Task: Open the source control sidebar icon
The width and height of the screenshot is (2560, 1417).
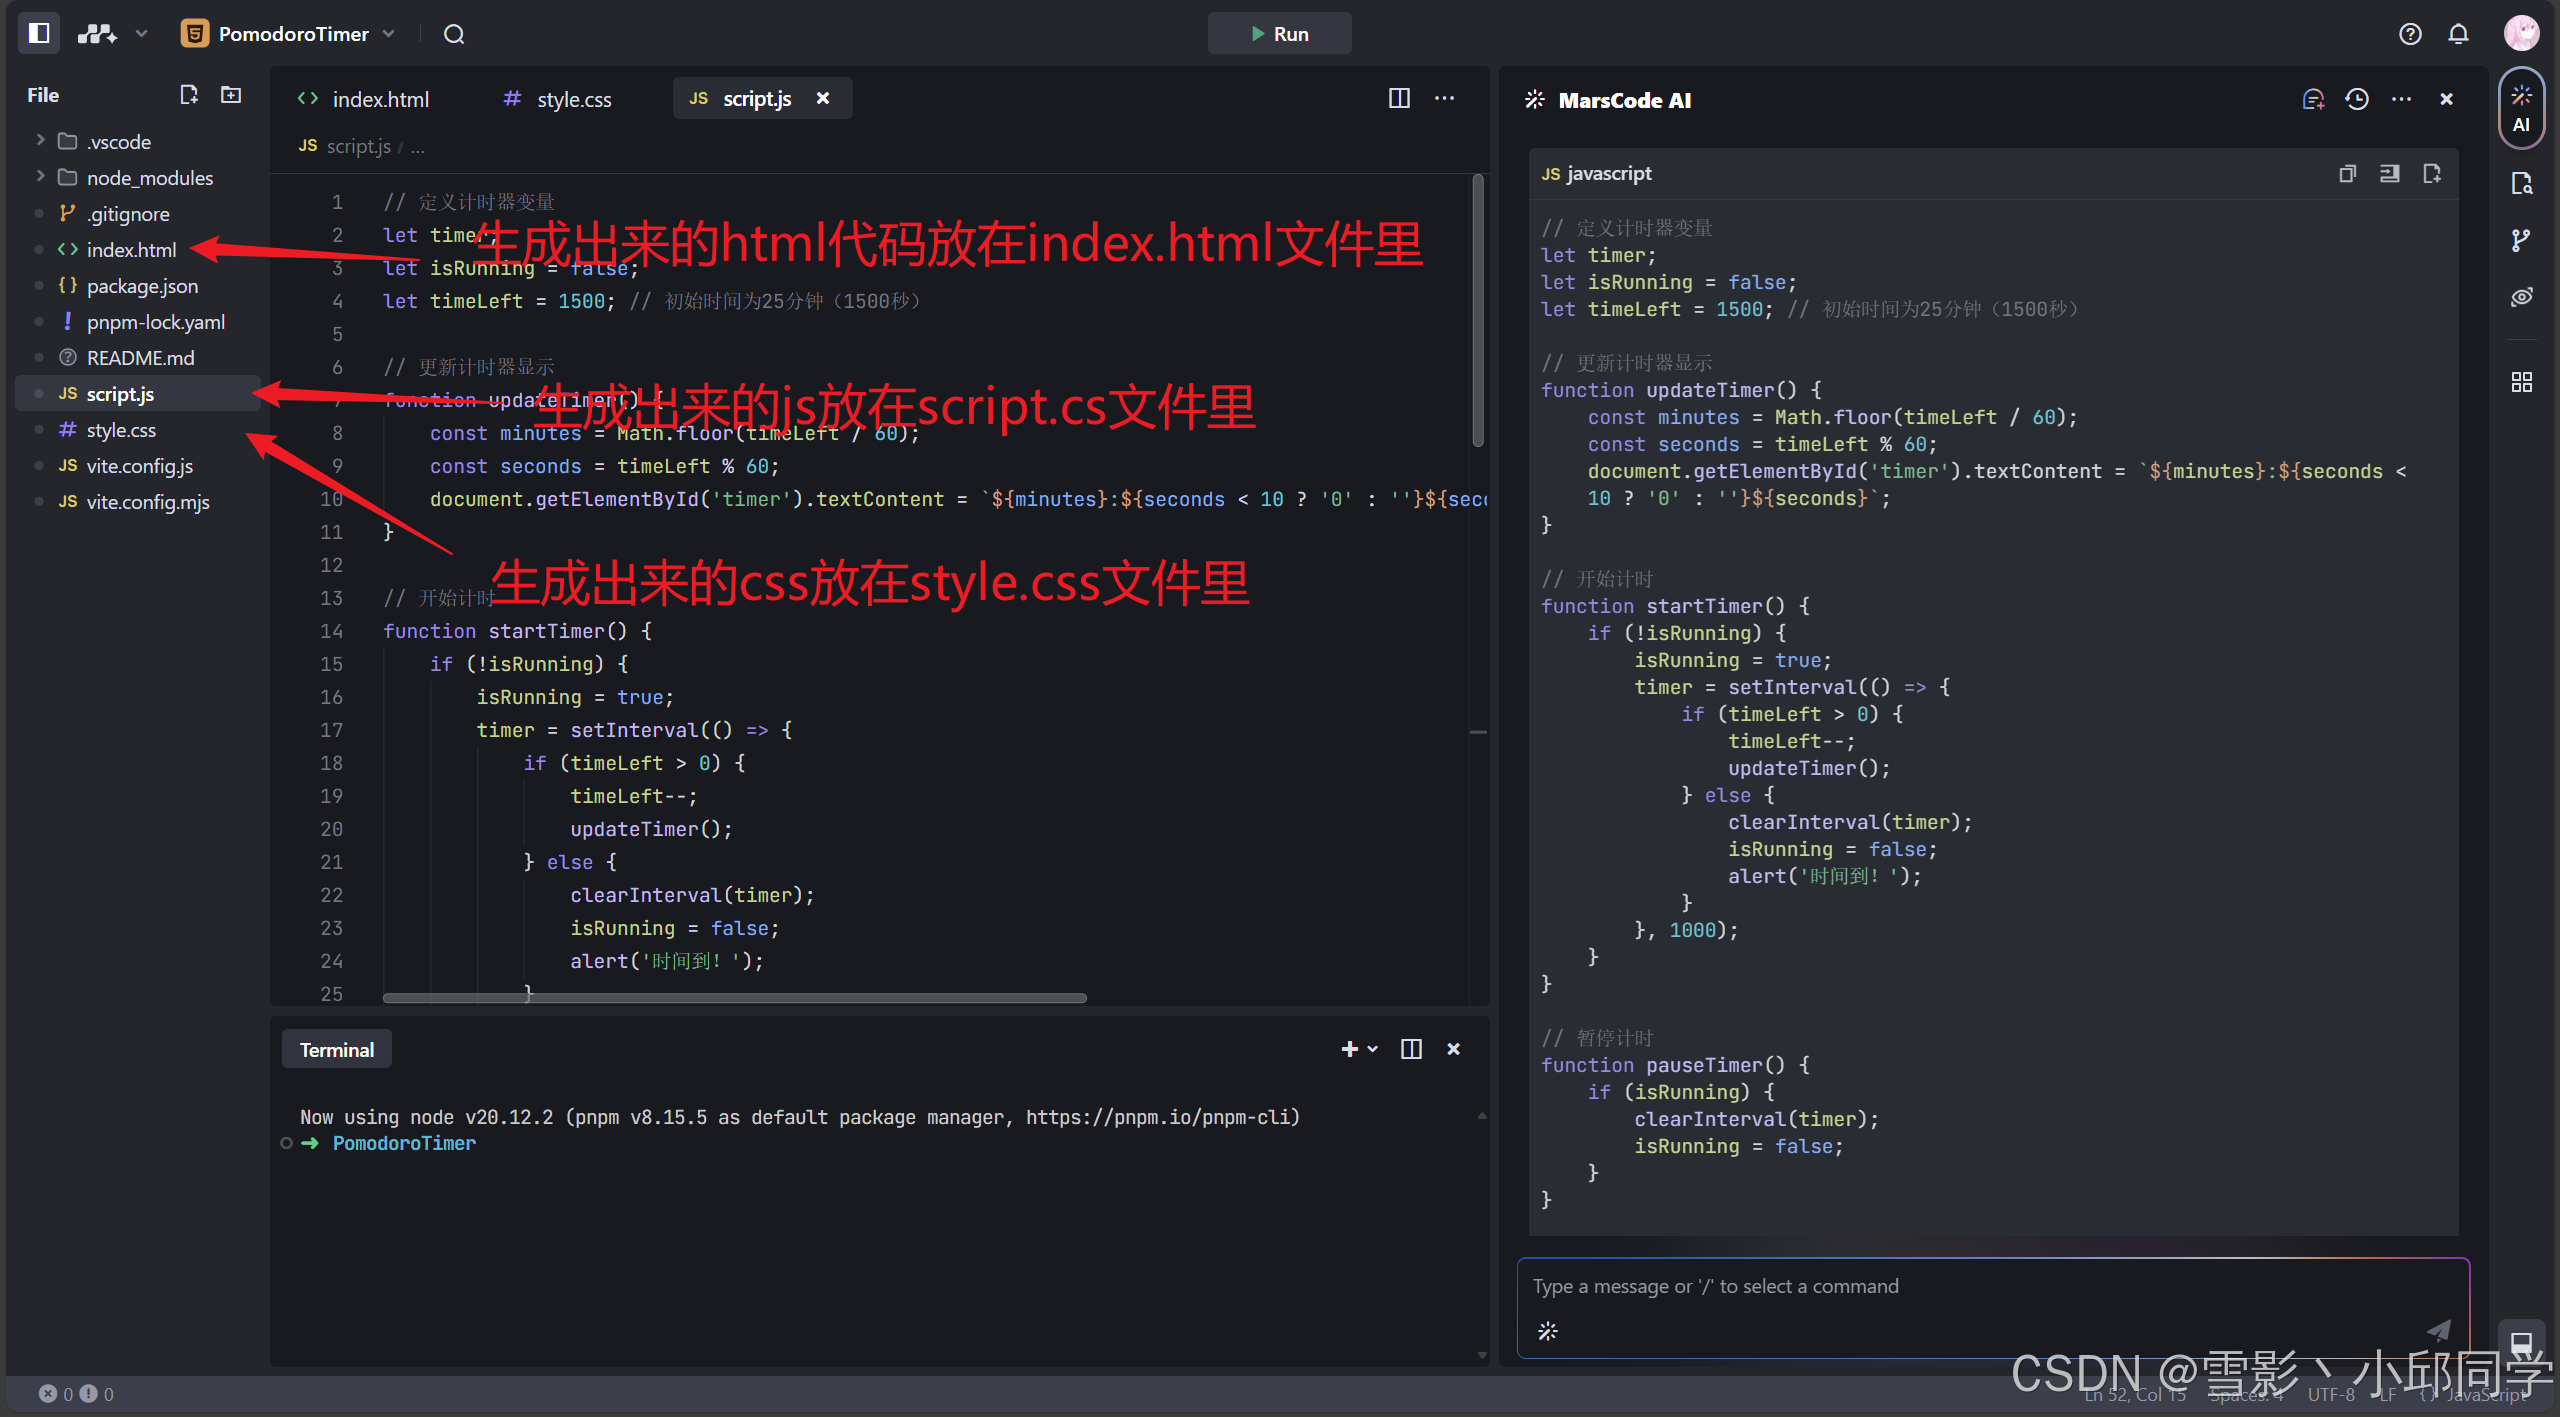Action: tap(2521, 240)
